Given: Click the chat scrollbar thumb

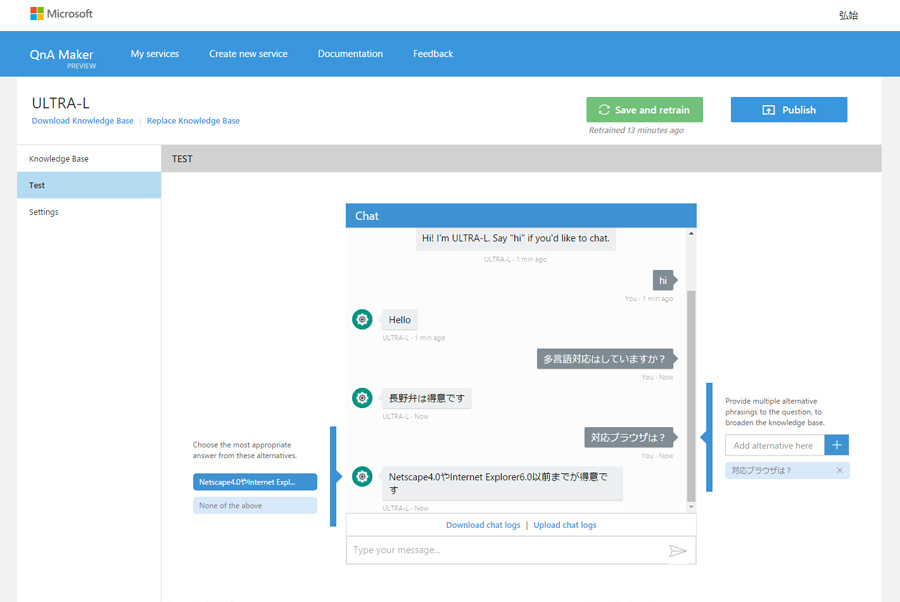Looking at the screenshot, I should click(691, 396).
